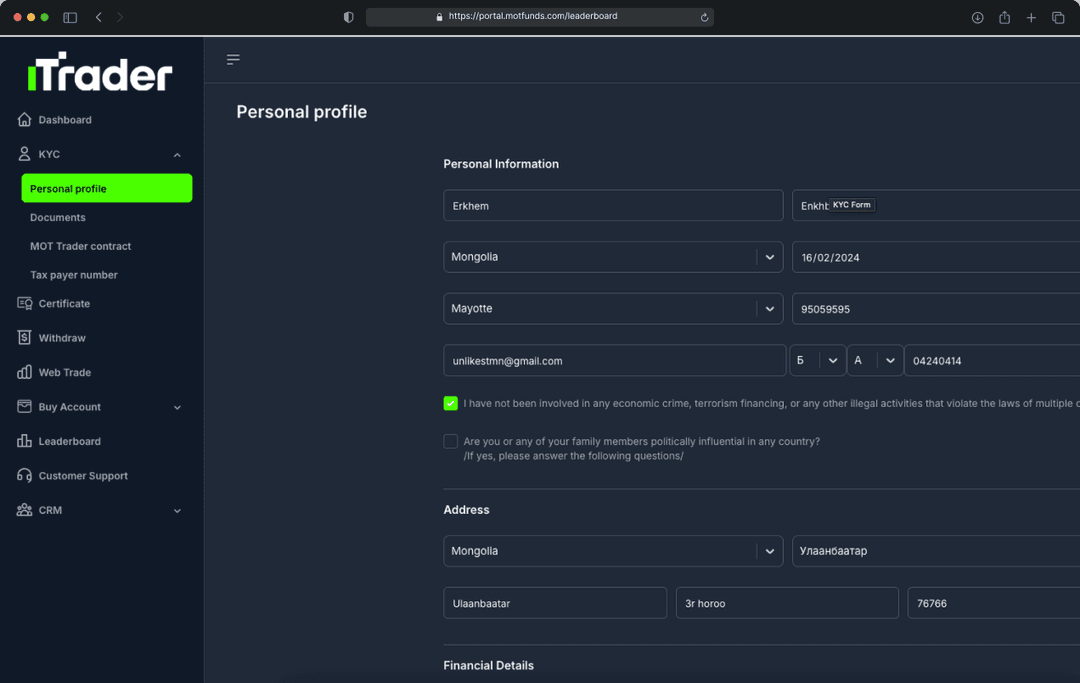Go to Tax payer number page

[74, 275]
